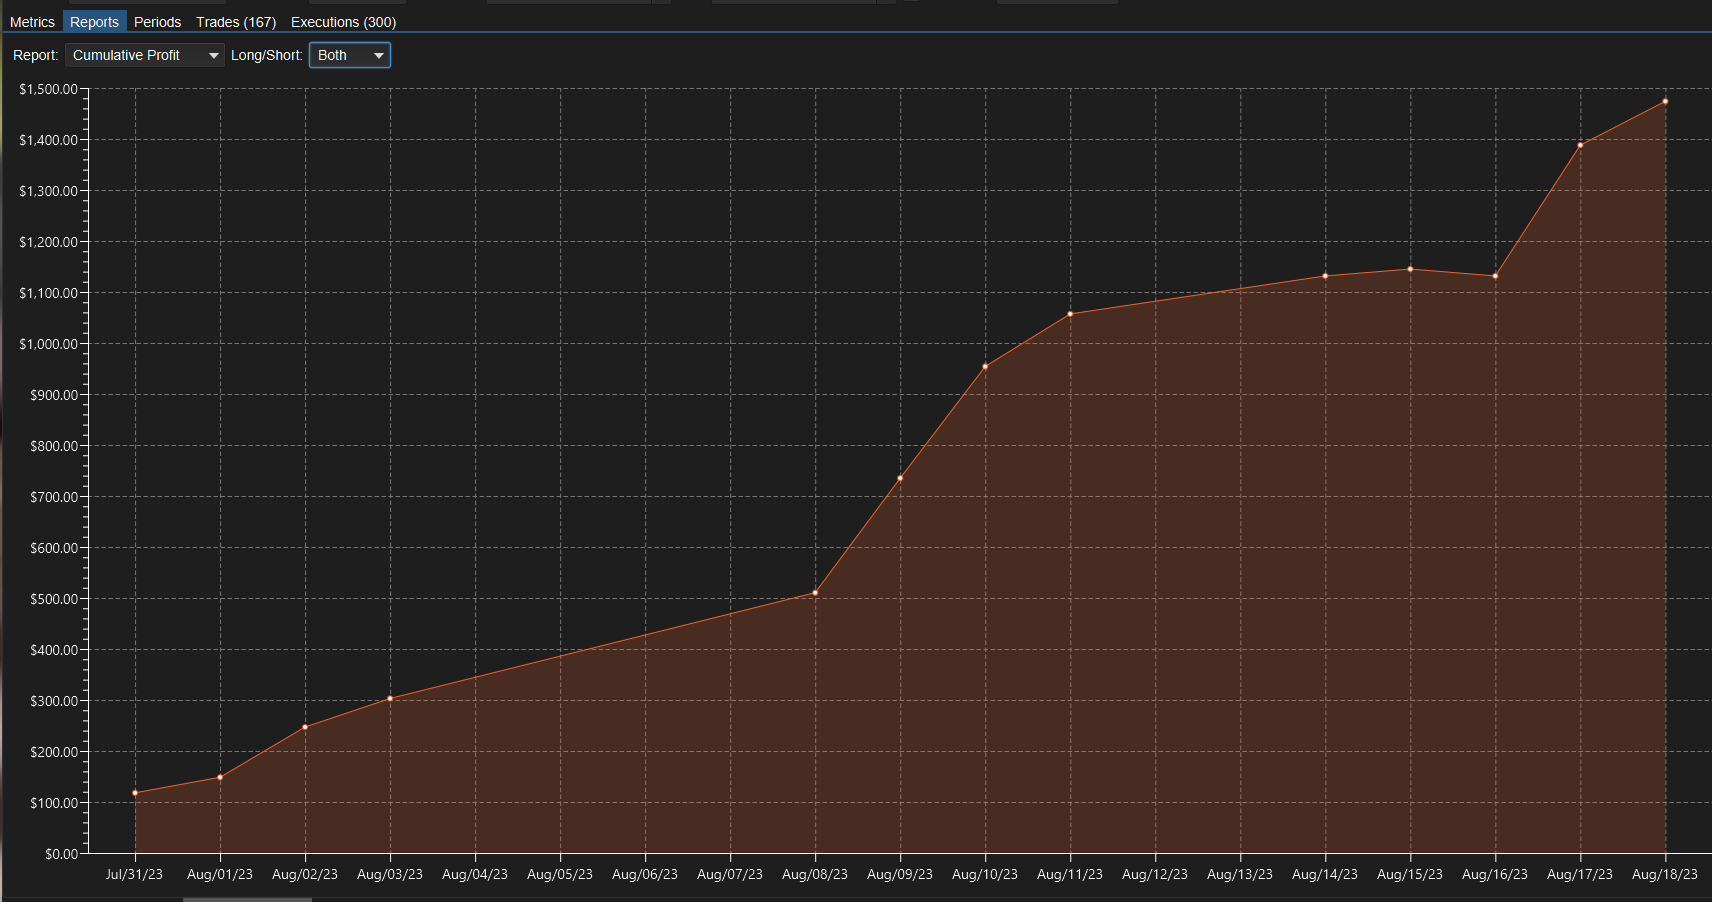Click the horizontal scrollbar thumb at the bottom
This screenshot has height=902, width=1712.
(x=247, y=899)
